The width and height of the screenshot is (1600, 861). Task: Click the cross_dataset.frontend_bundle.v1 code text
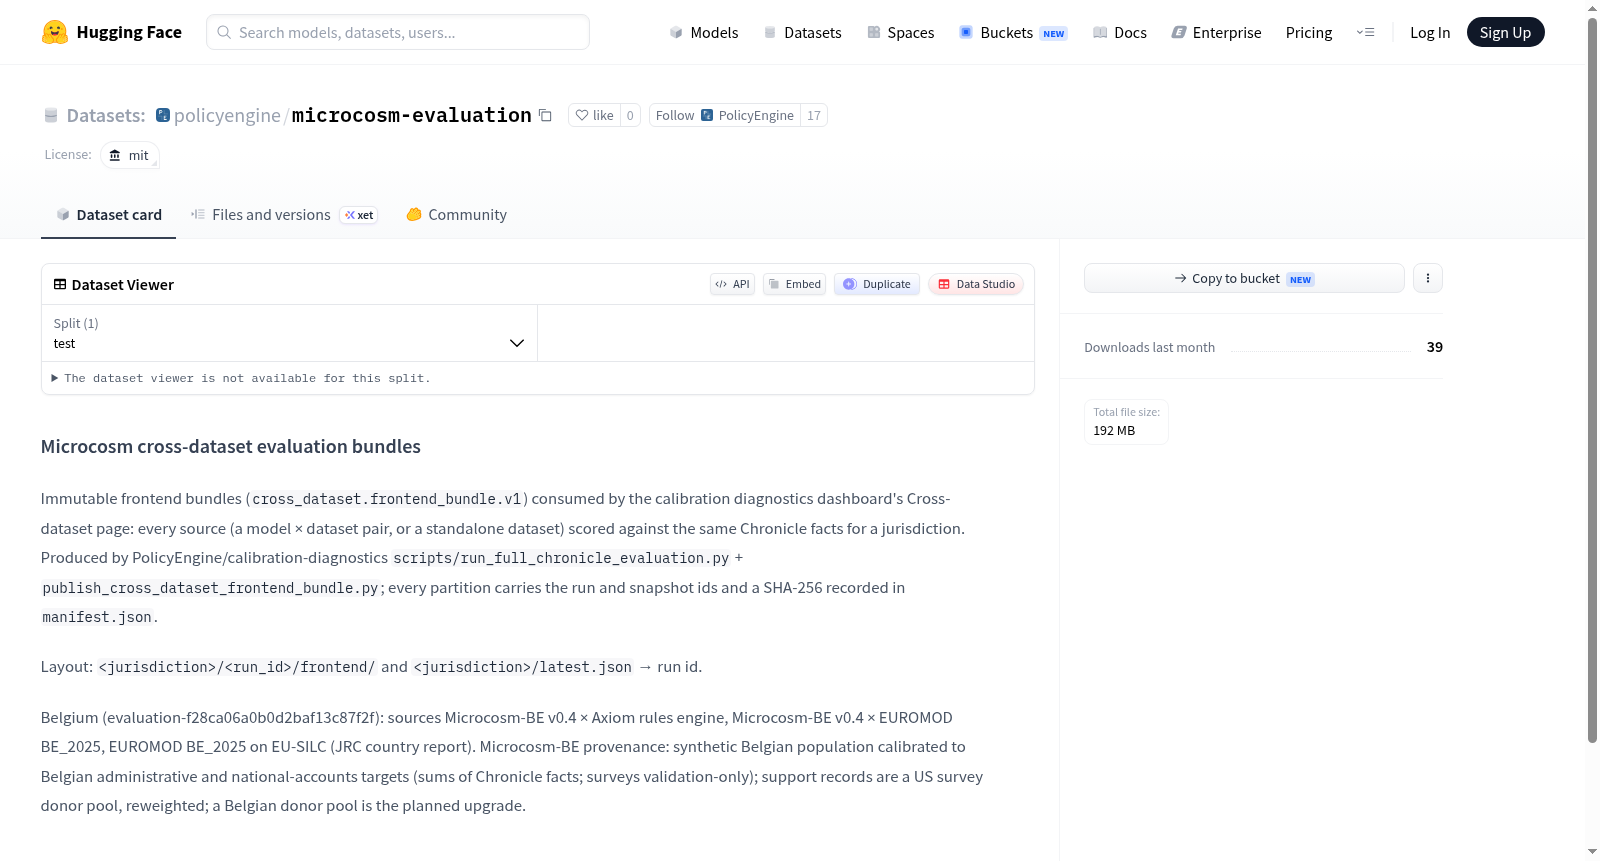386,499
